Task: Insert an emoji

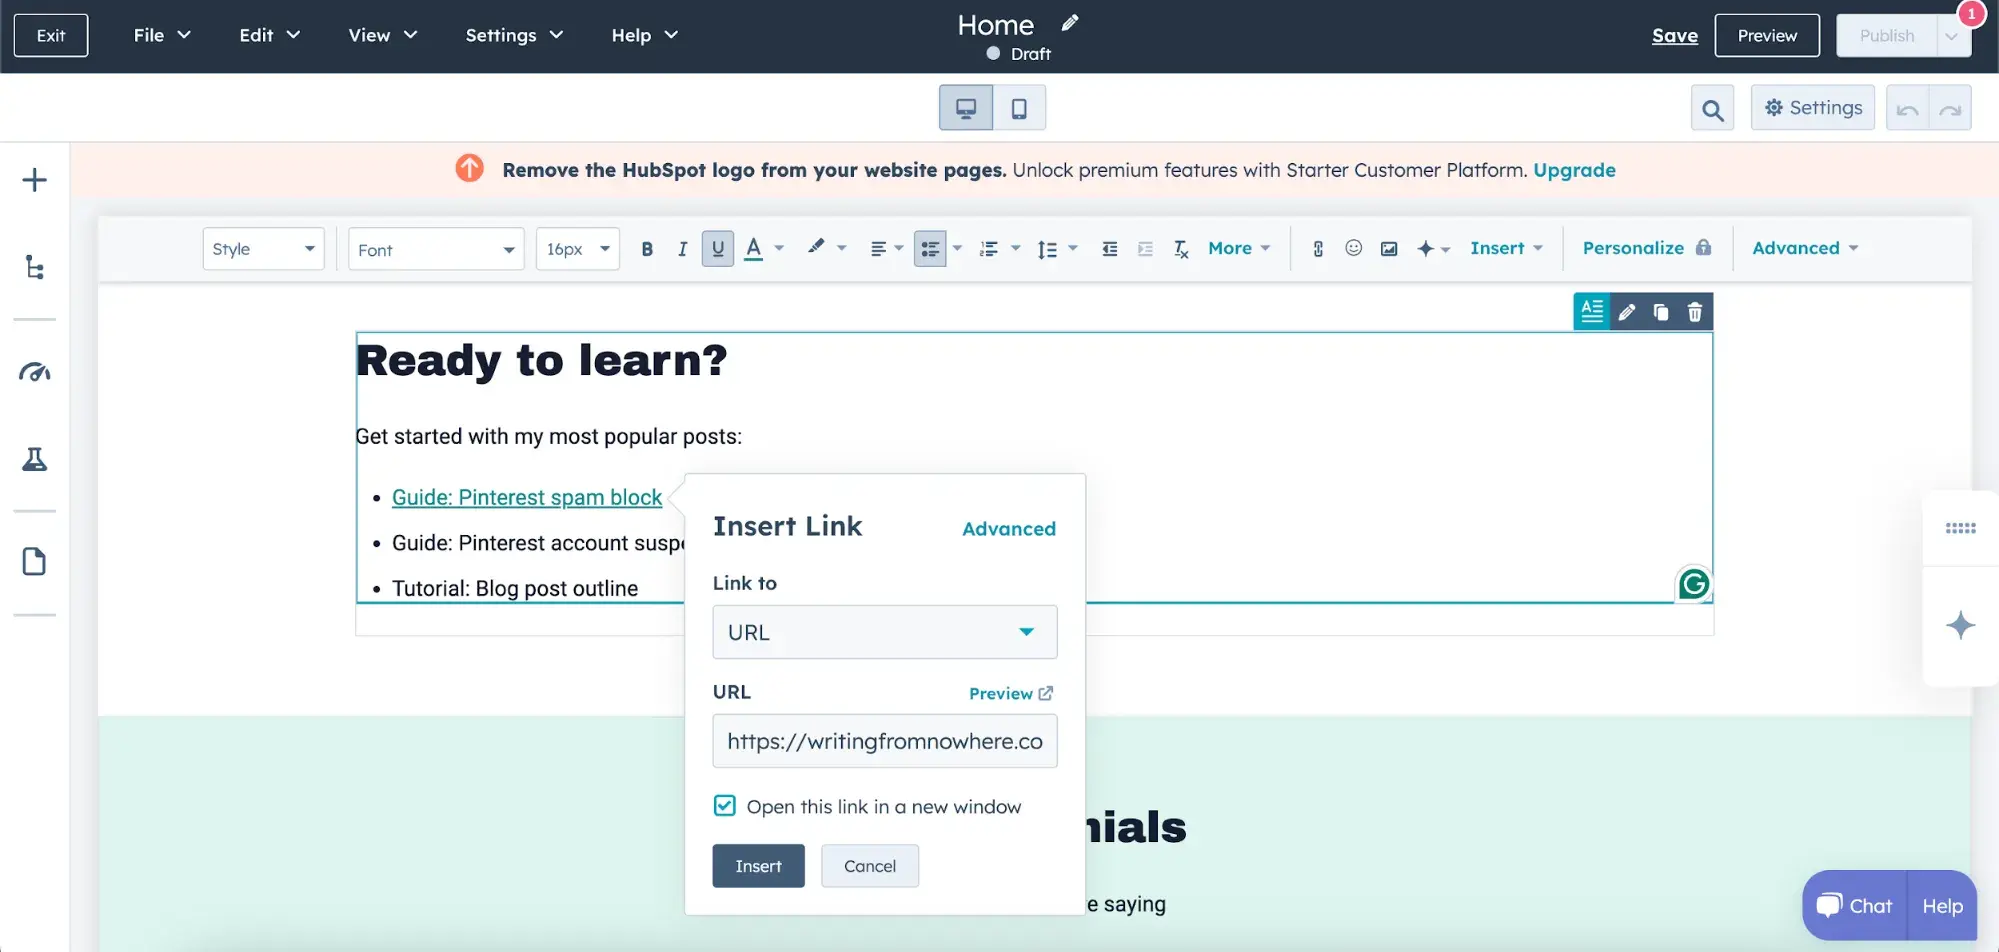Action: (1353, 248)
